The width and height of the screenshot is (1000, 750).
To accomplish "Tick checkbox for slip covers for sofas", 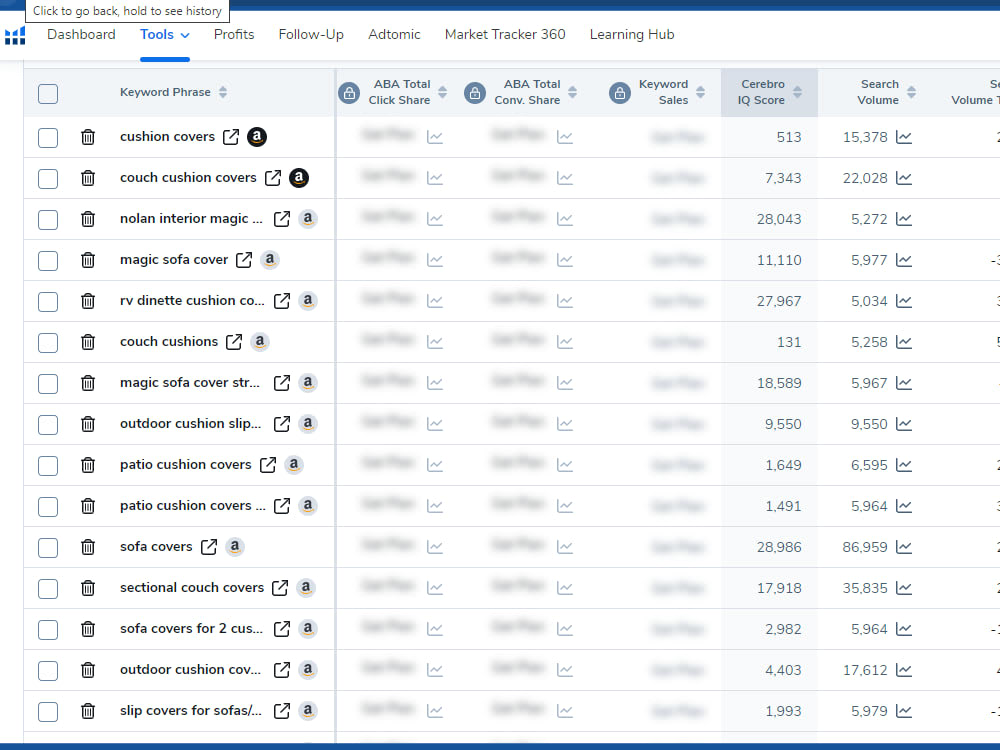I will click(48, 712).
